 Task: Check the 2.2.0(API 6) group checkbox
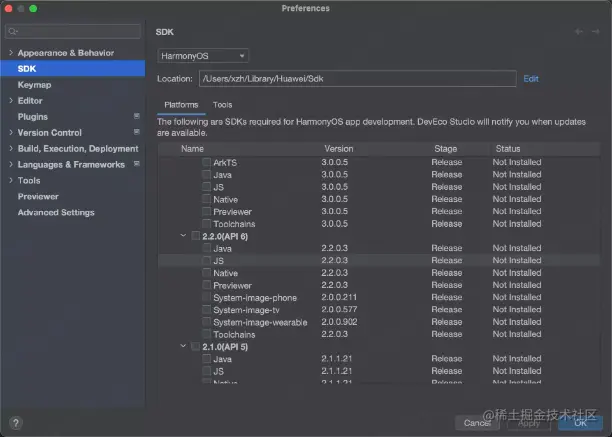click(196, 236)
